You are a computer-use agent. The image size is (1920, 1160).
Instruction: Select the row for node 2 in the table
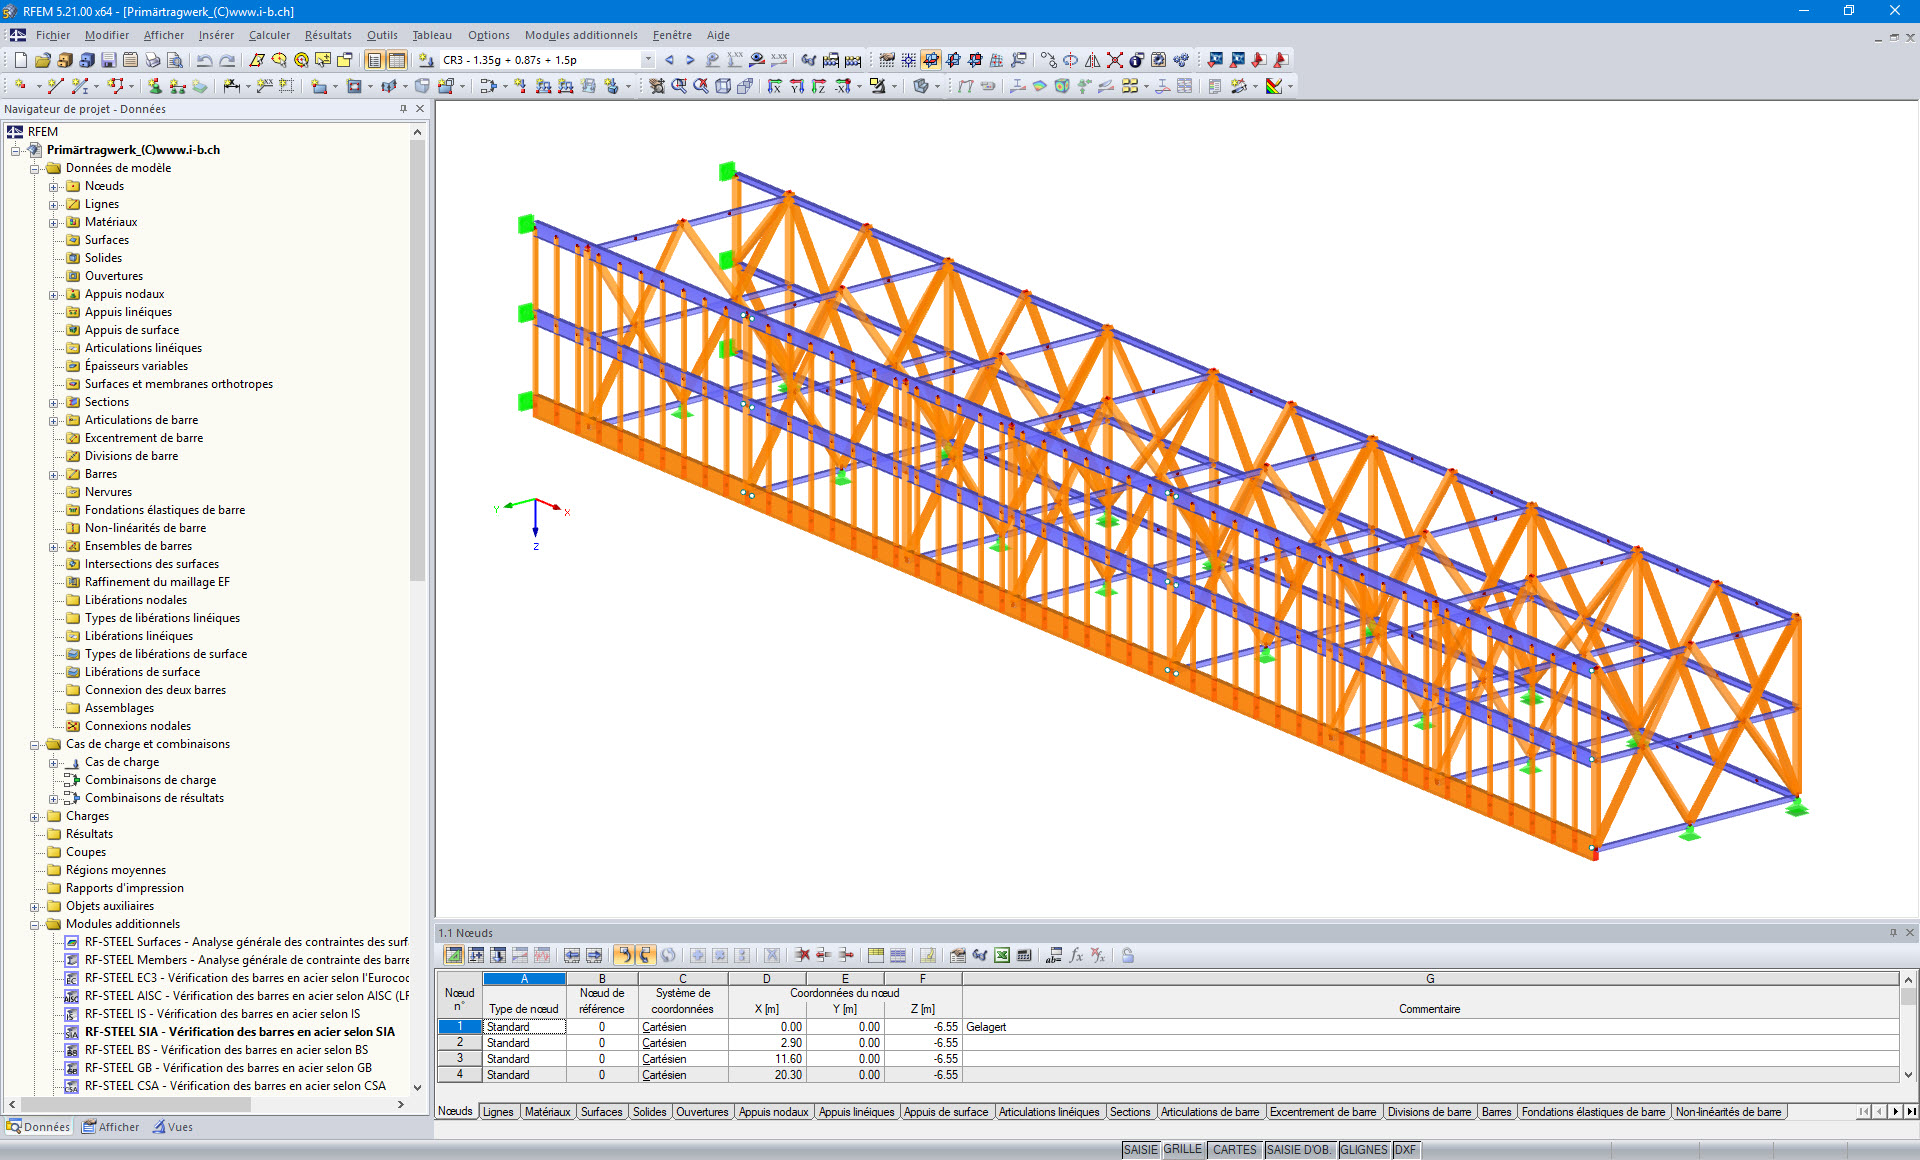click(x=458, y=1042)
